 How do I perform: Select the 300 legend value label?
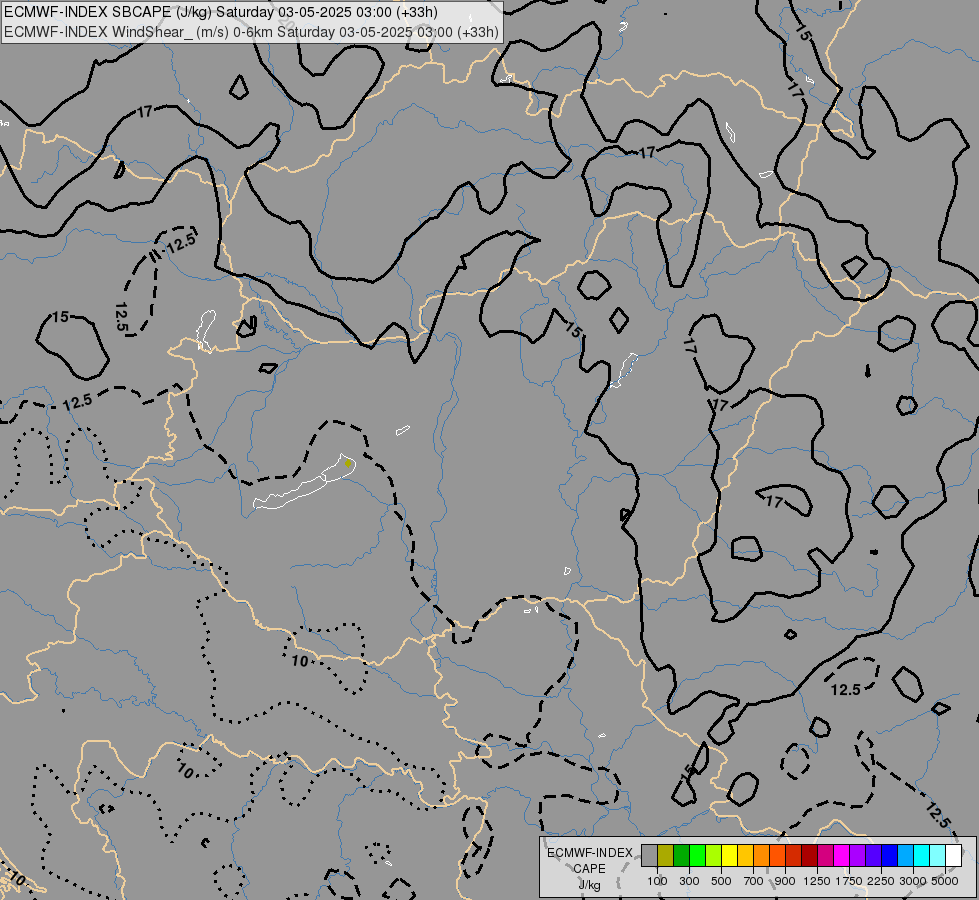pyautogui.click(x=689, y=881)
